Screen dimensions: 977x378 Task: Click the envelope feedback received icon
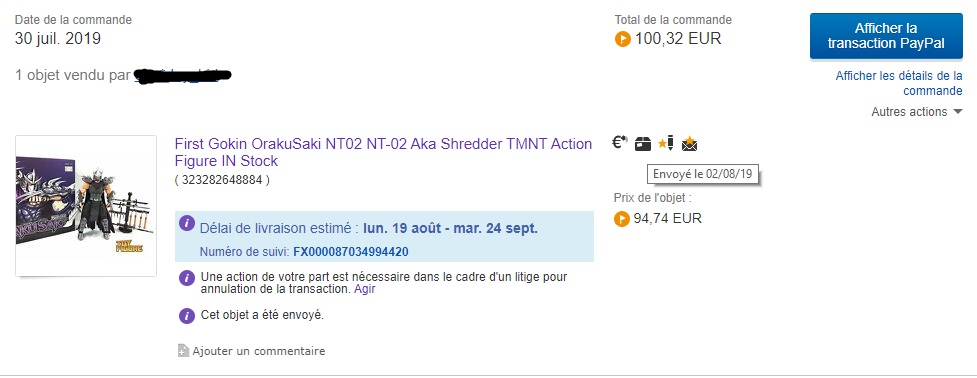pyautogui.click(x=689, y=144)
